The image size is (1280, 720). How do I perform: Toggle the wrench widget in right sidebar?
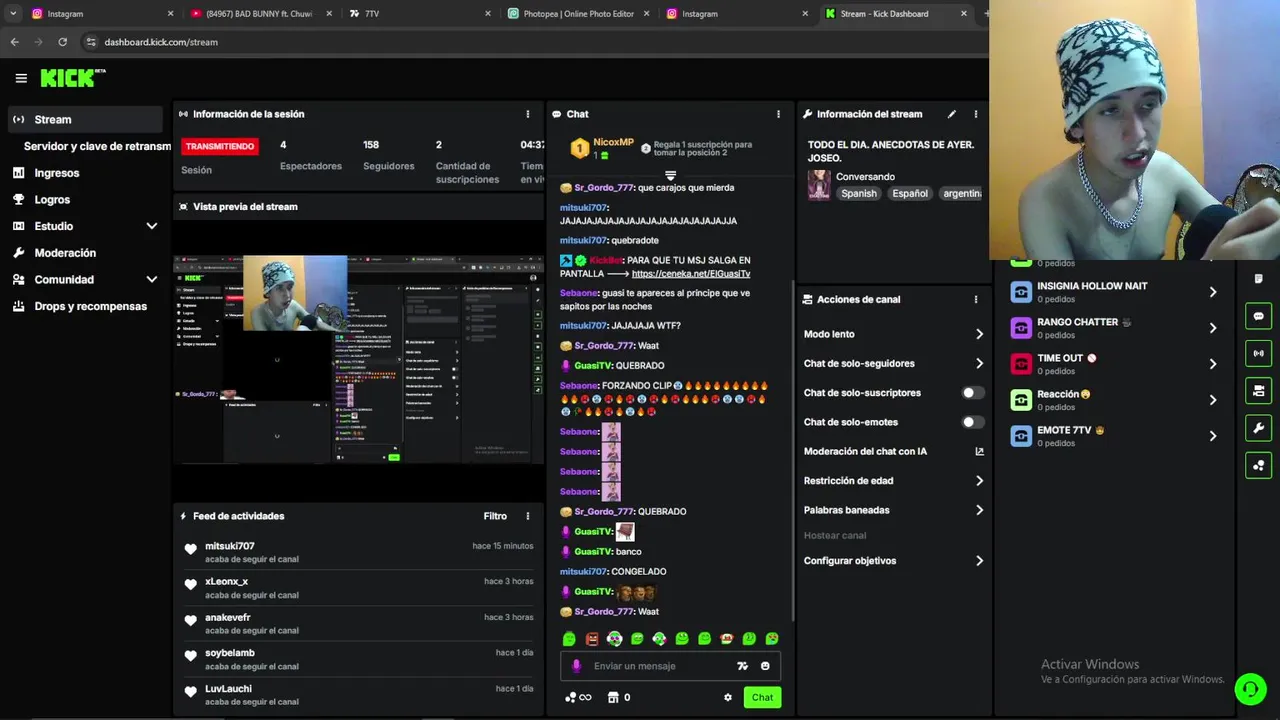pos(1259,428)
